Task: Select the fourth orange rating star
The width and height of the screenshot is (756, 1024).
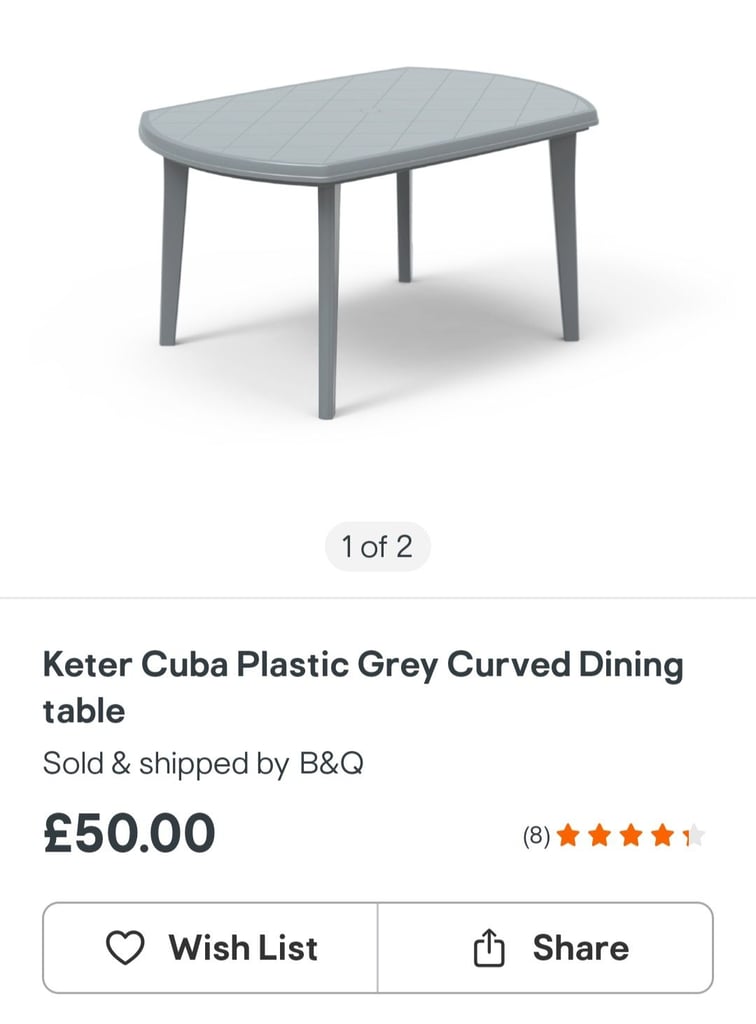Action: tap(662, 835)
